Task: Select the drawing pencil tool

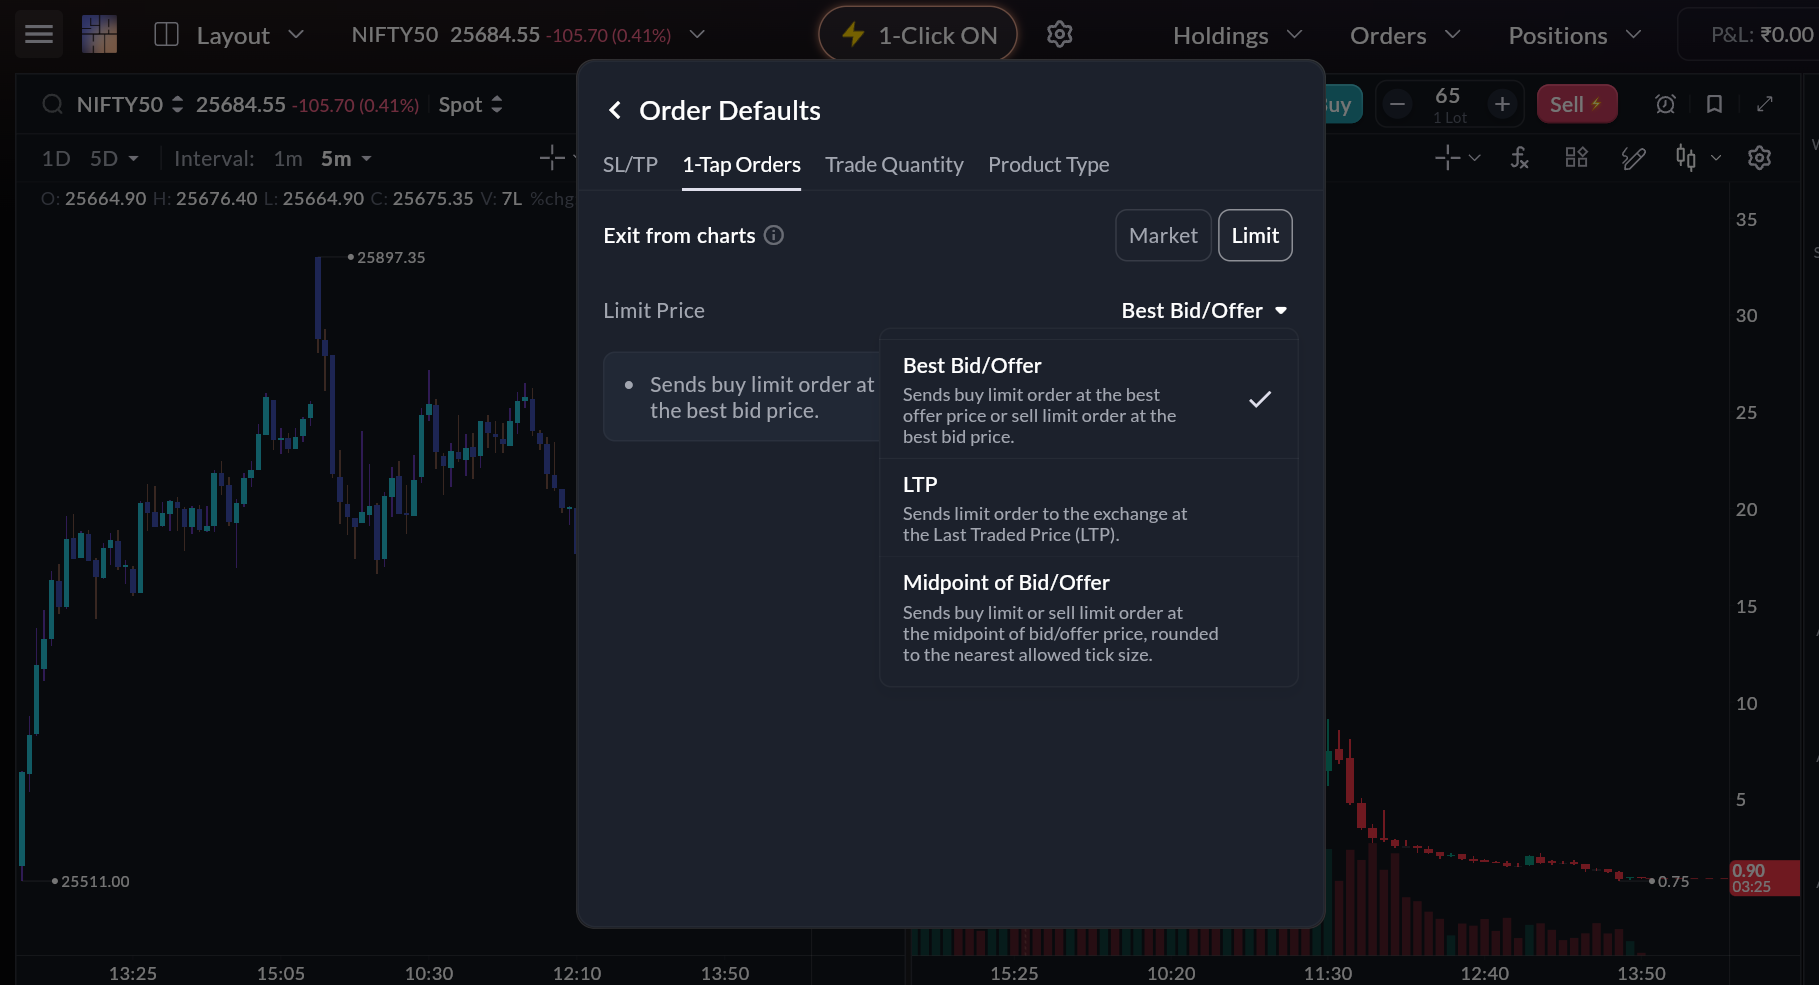Action: pos(1634,157)
